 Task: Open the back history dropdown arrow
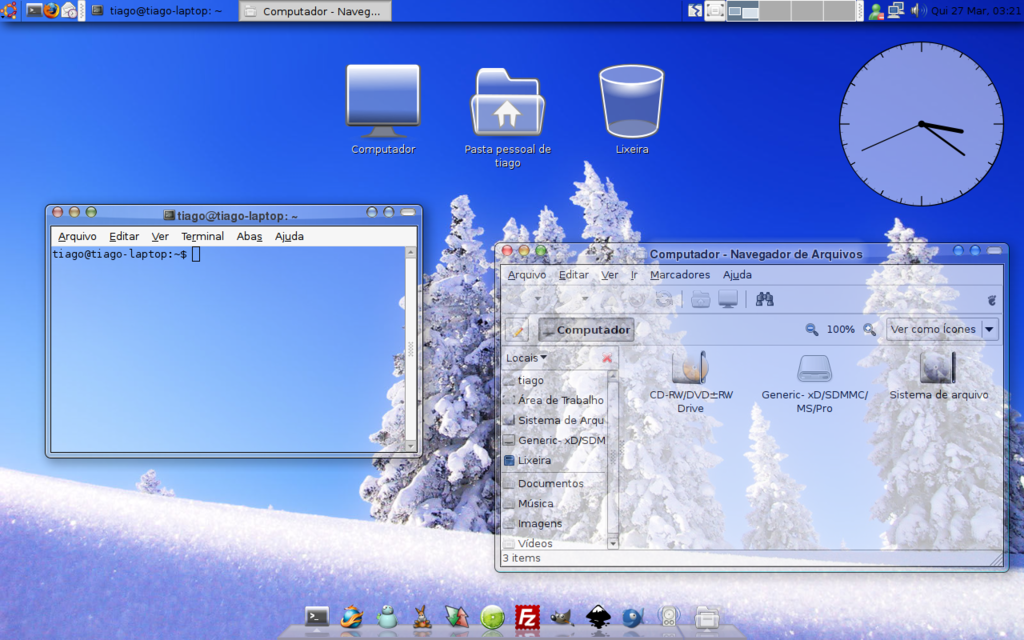[537, 299]
